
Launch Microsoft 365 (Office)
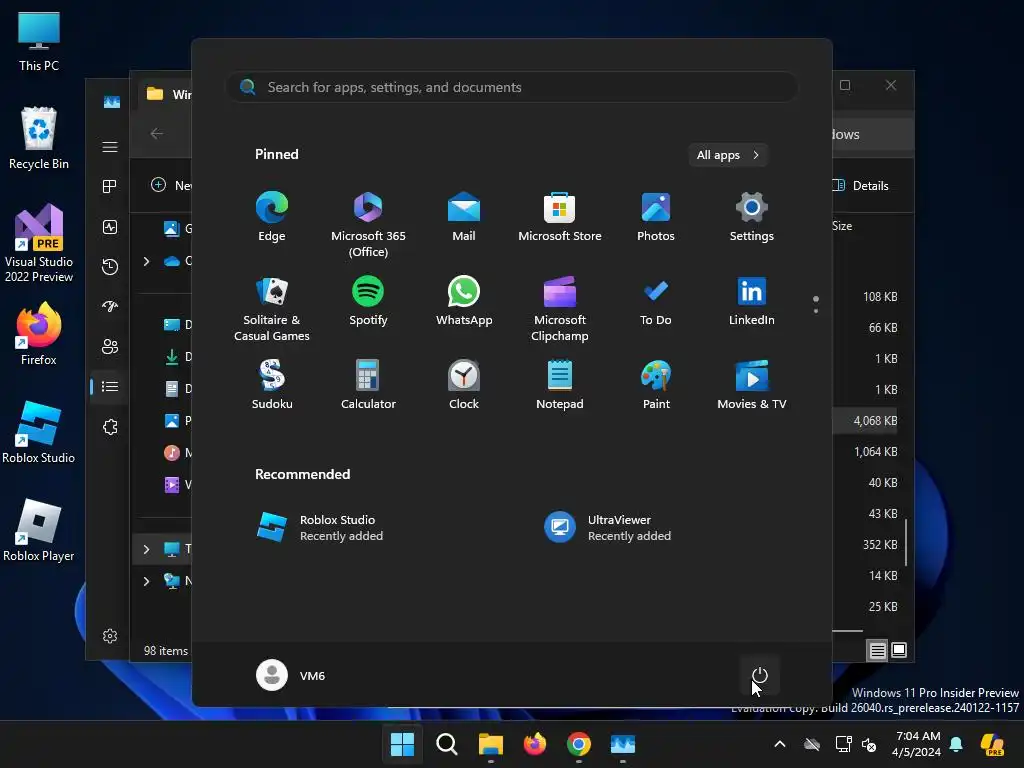coord(368,225)
